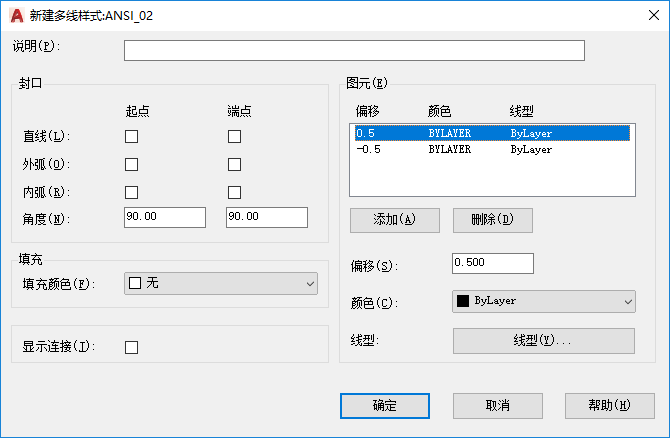The width and height of the screenshot is (670, 438).
Task: Select the 0.5 offset element row
Action: [x=492, y=133]
